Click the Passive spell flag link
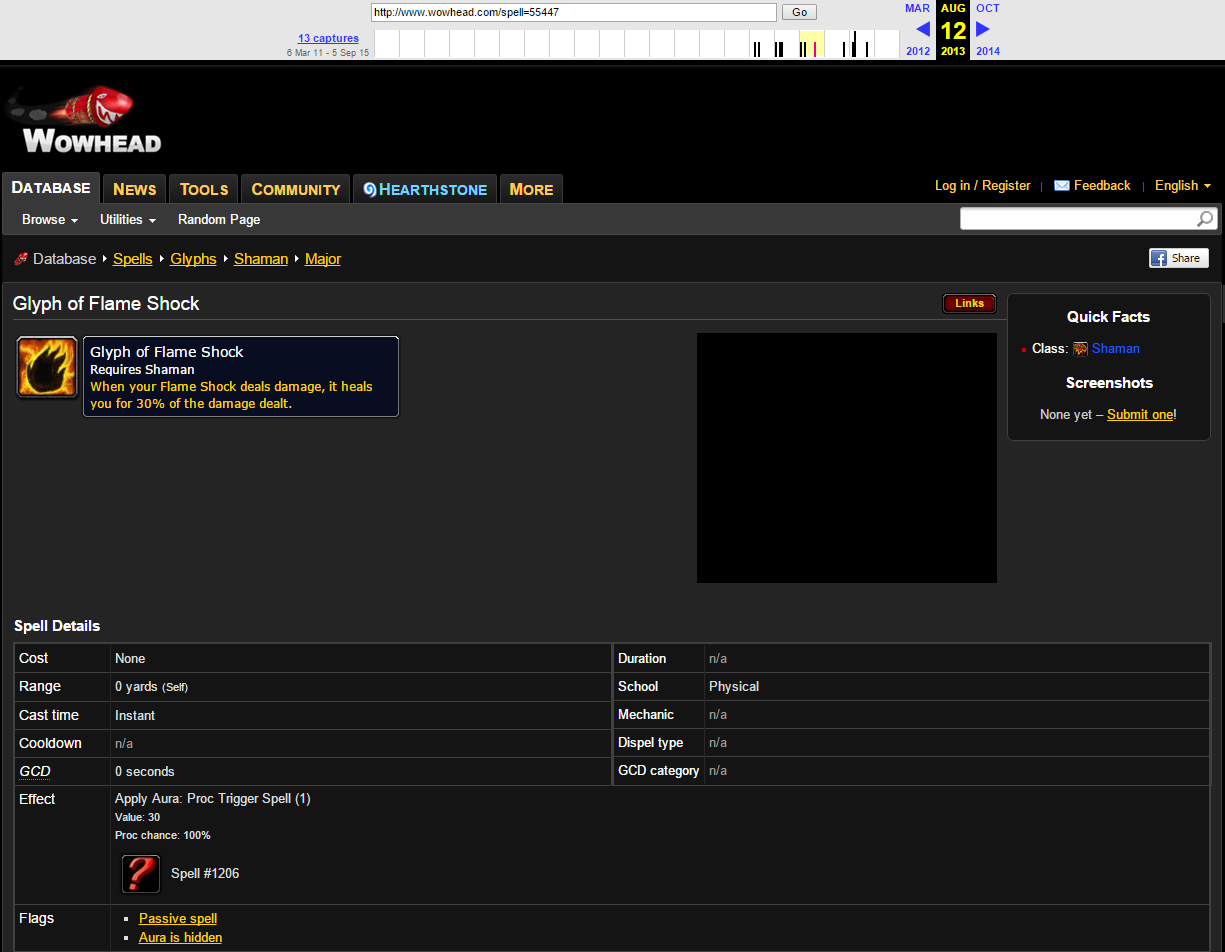 (x=178, y=918)
